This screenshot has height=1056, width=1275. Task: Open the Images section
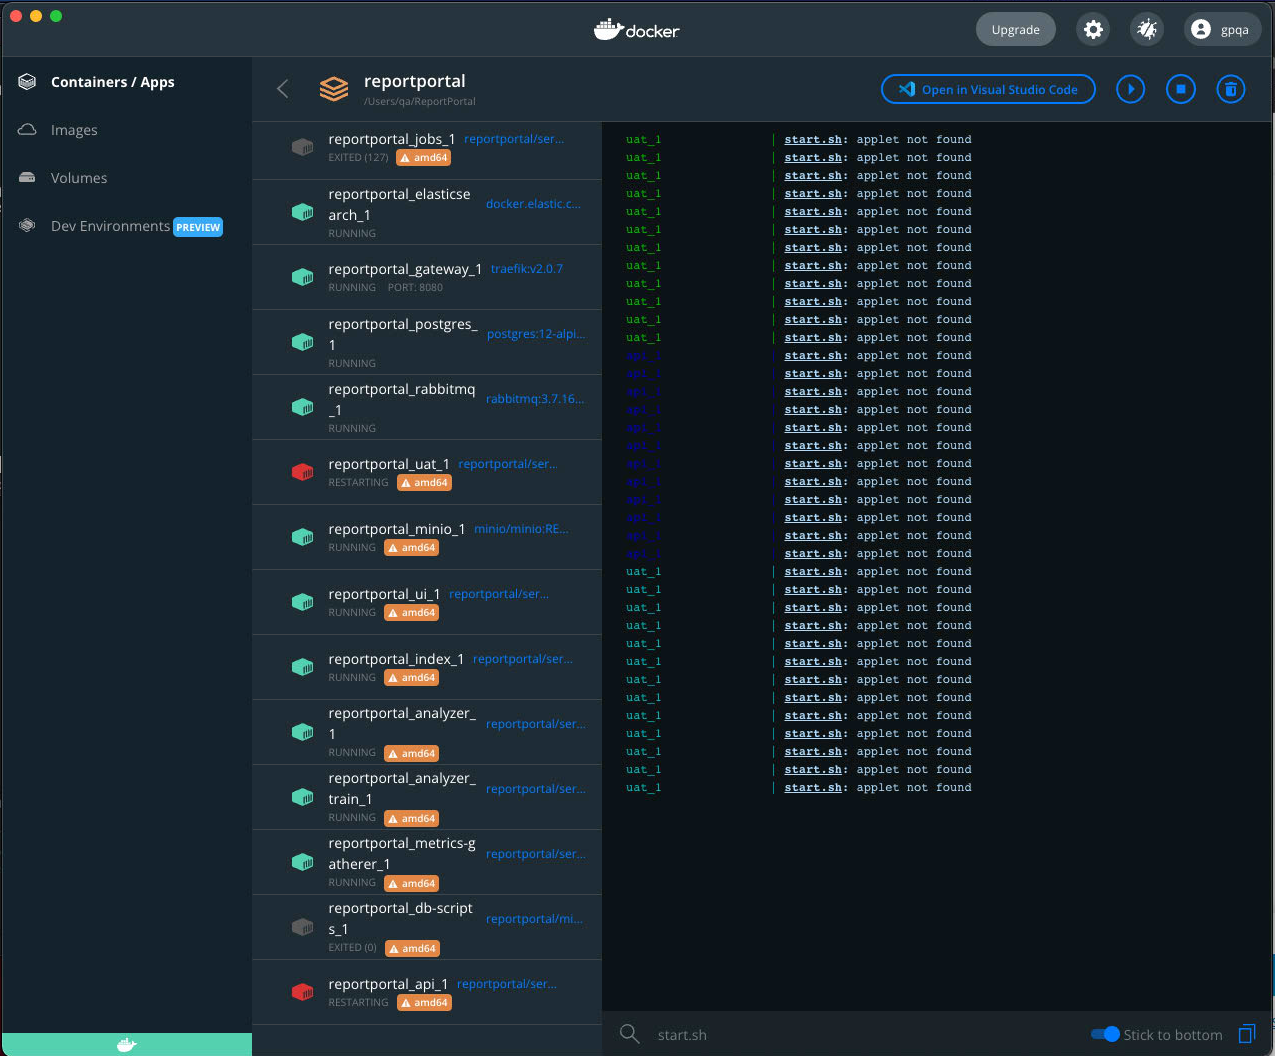74,130
